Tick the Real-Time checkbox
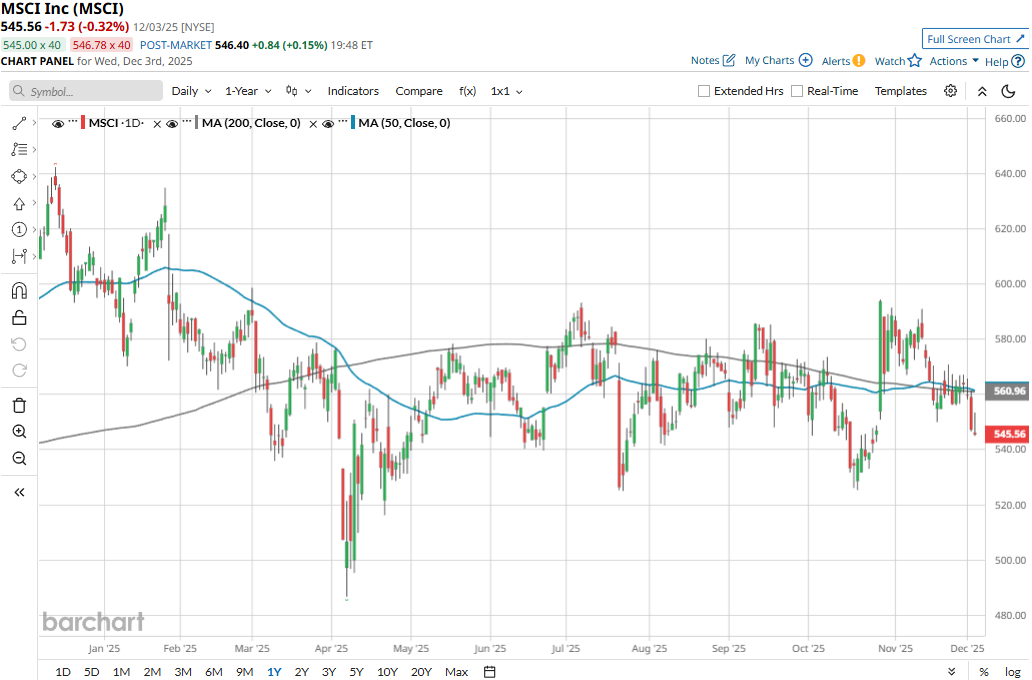The image size is (1032, 680). pos(797,91)
